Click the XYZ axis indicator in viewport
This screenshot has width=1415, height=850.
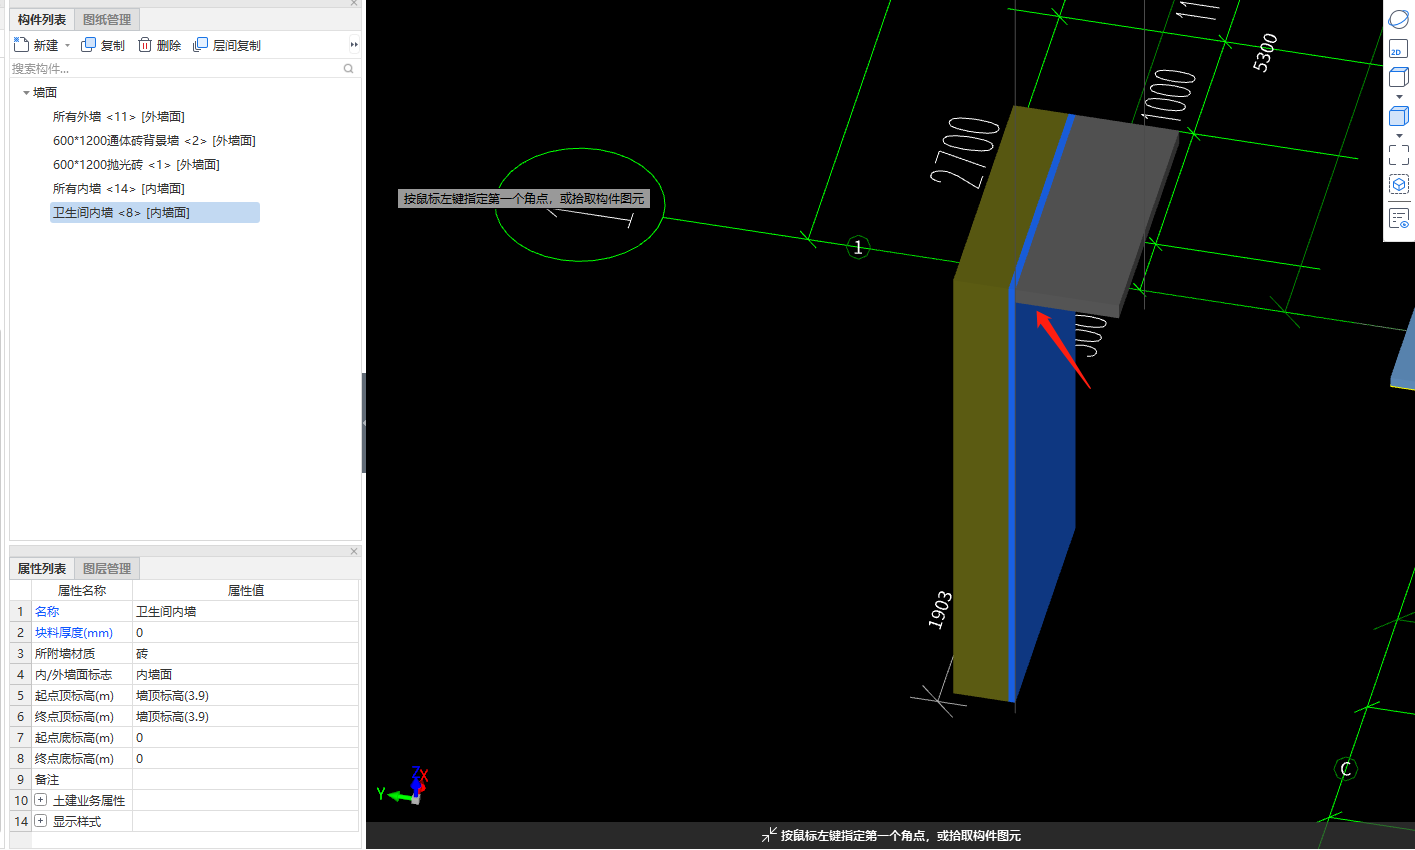[x=403, y=786]
